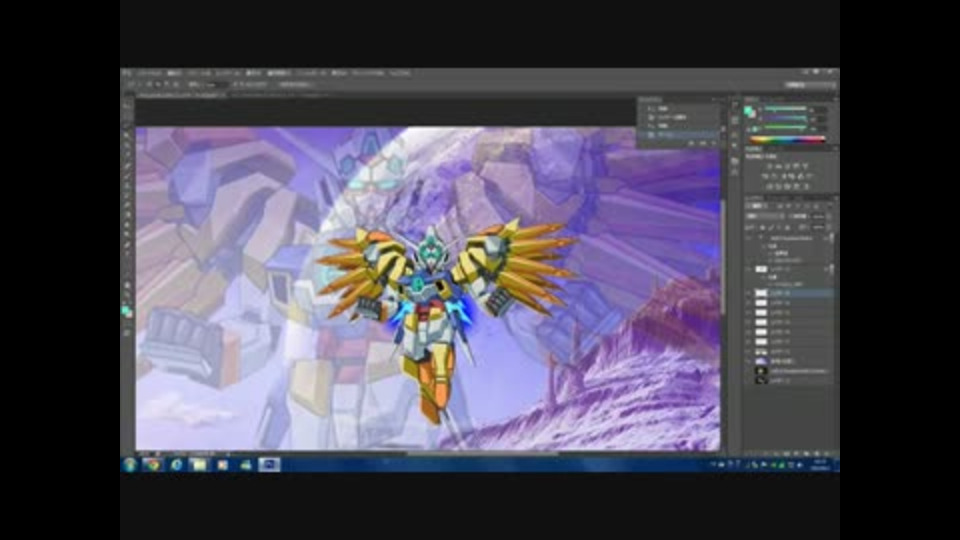Expand the top layer group triangle
Image resolution: width=960 pixels, height=540 pixels.
(x=760, y=238)
